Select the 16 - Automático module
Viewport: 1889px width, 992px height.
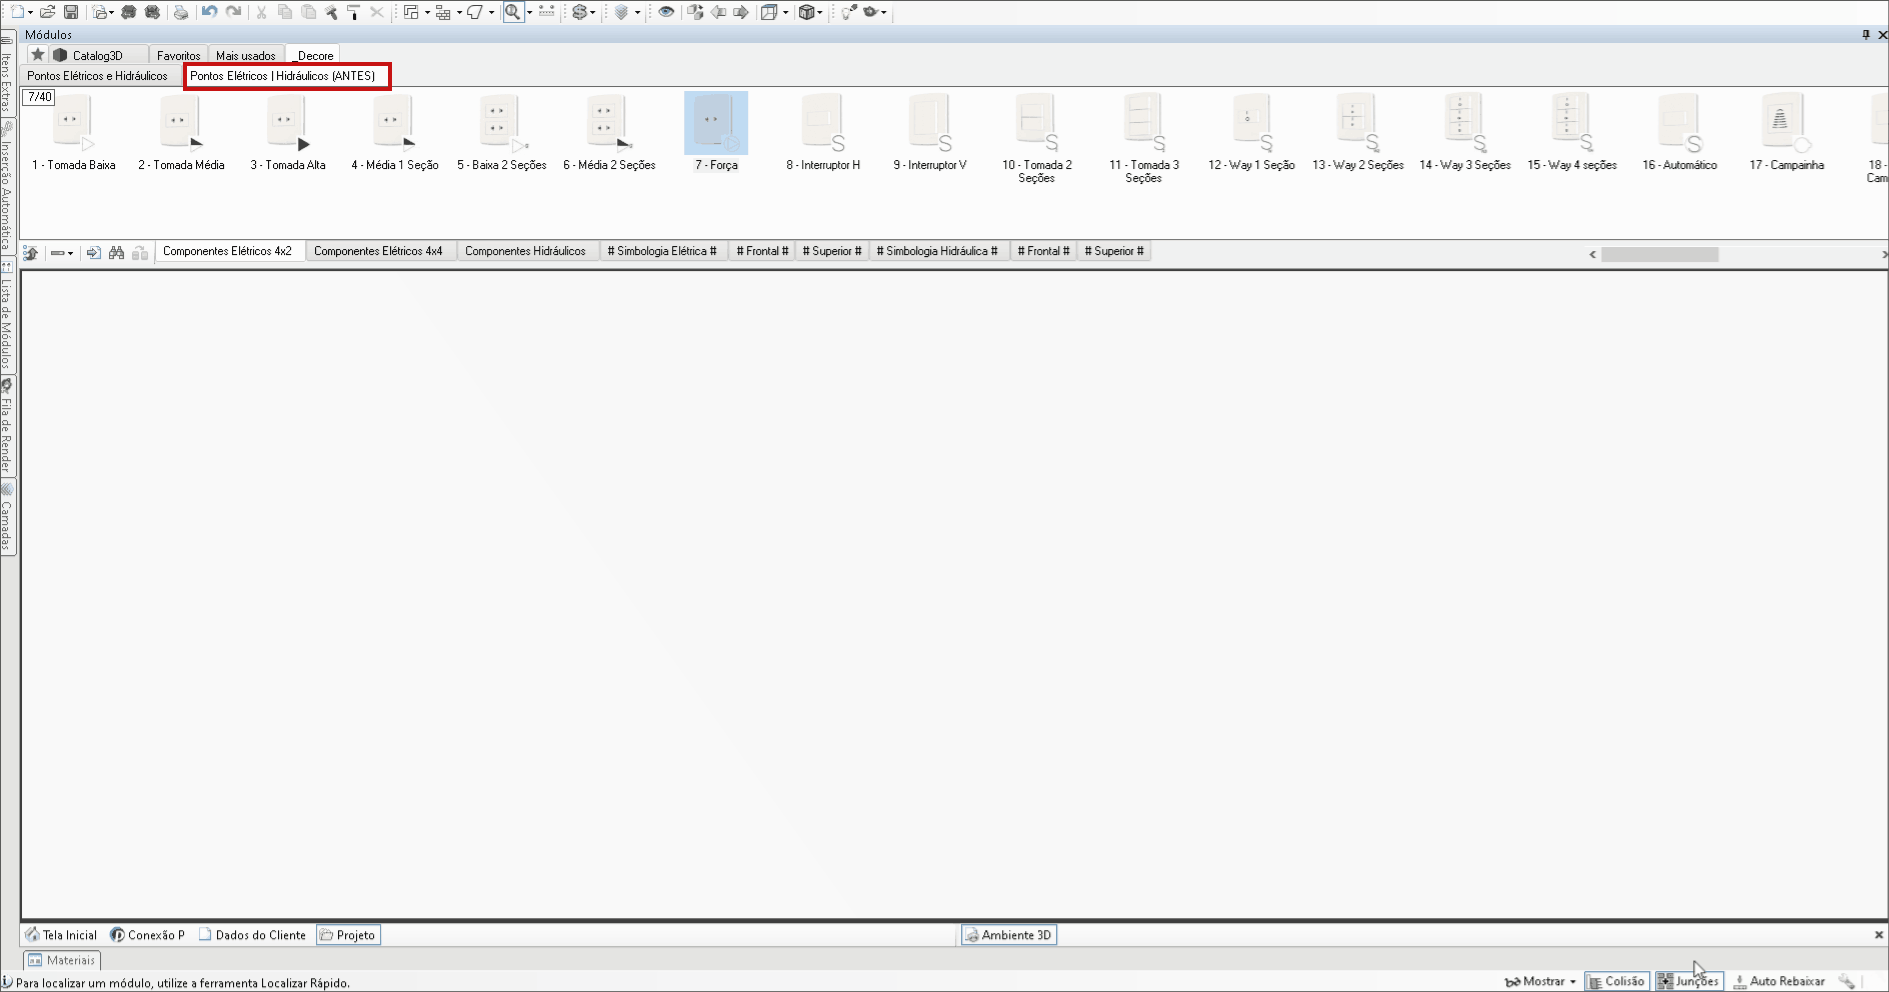1679,134
